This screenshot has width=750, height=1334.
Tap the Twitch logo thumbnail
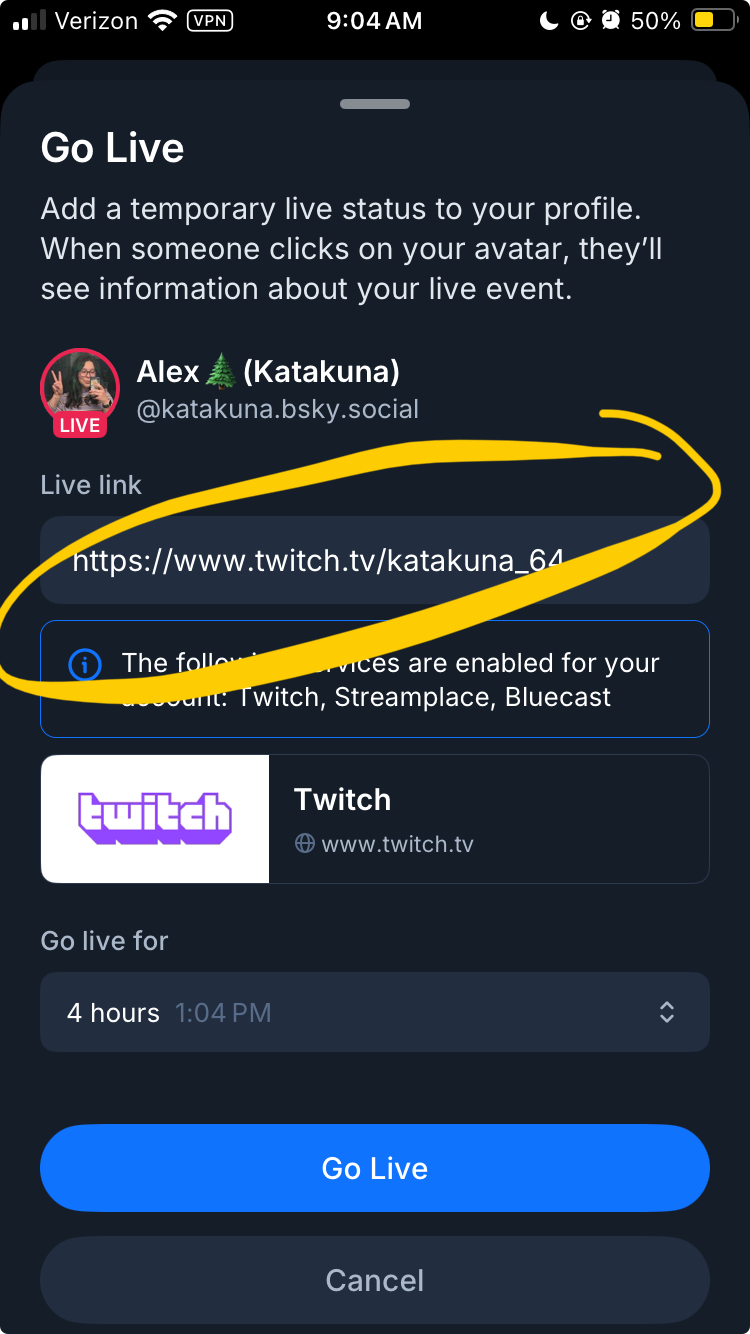point(155,819)
